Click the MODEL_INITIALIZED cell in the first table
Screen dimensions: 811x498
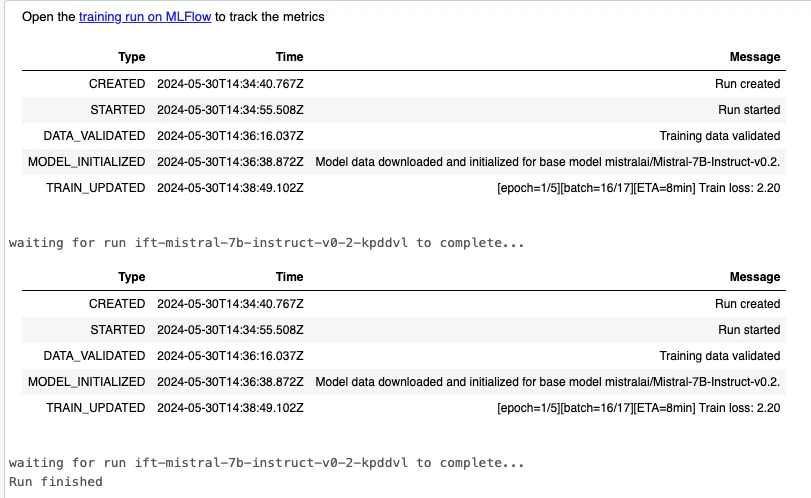click(86, 162)
